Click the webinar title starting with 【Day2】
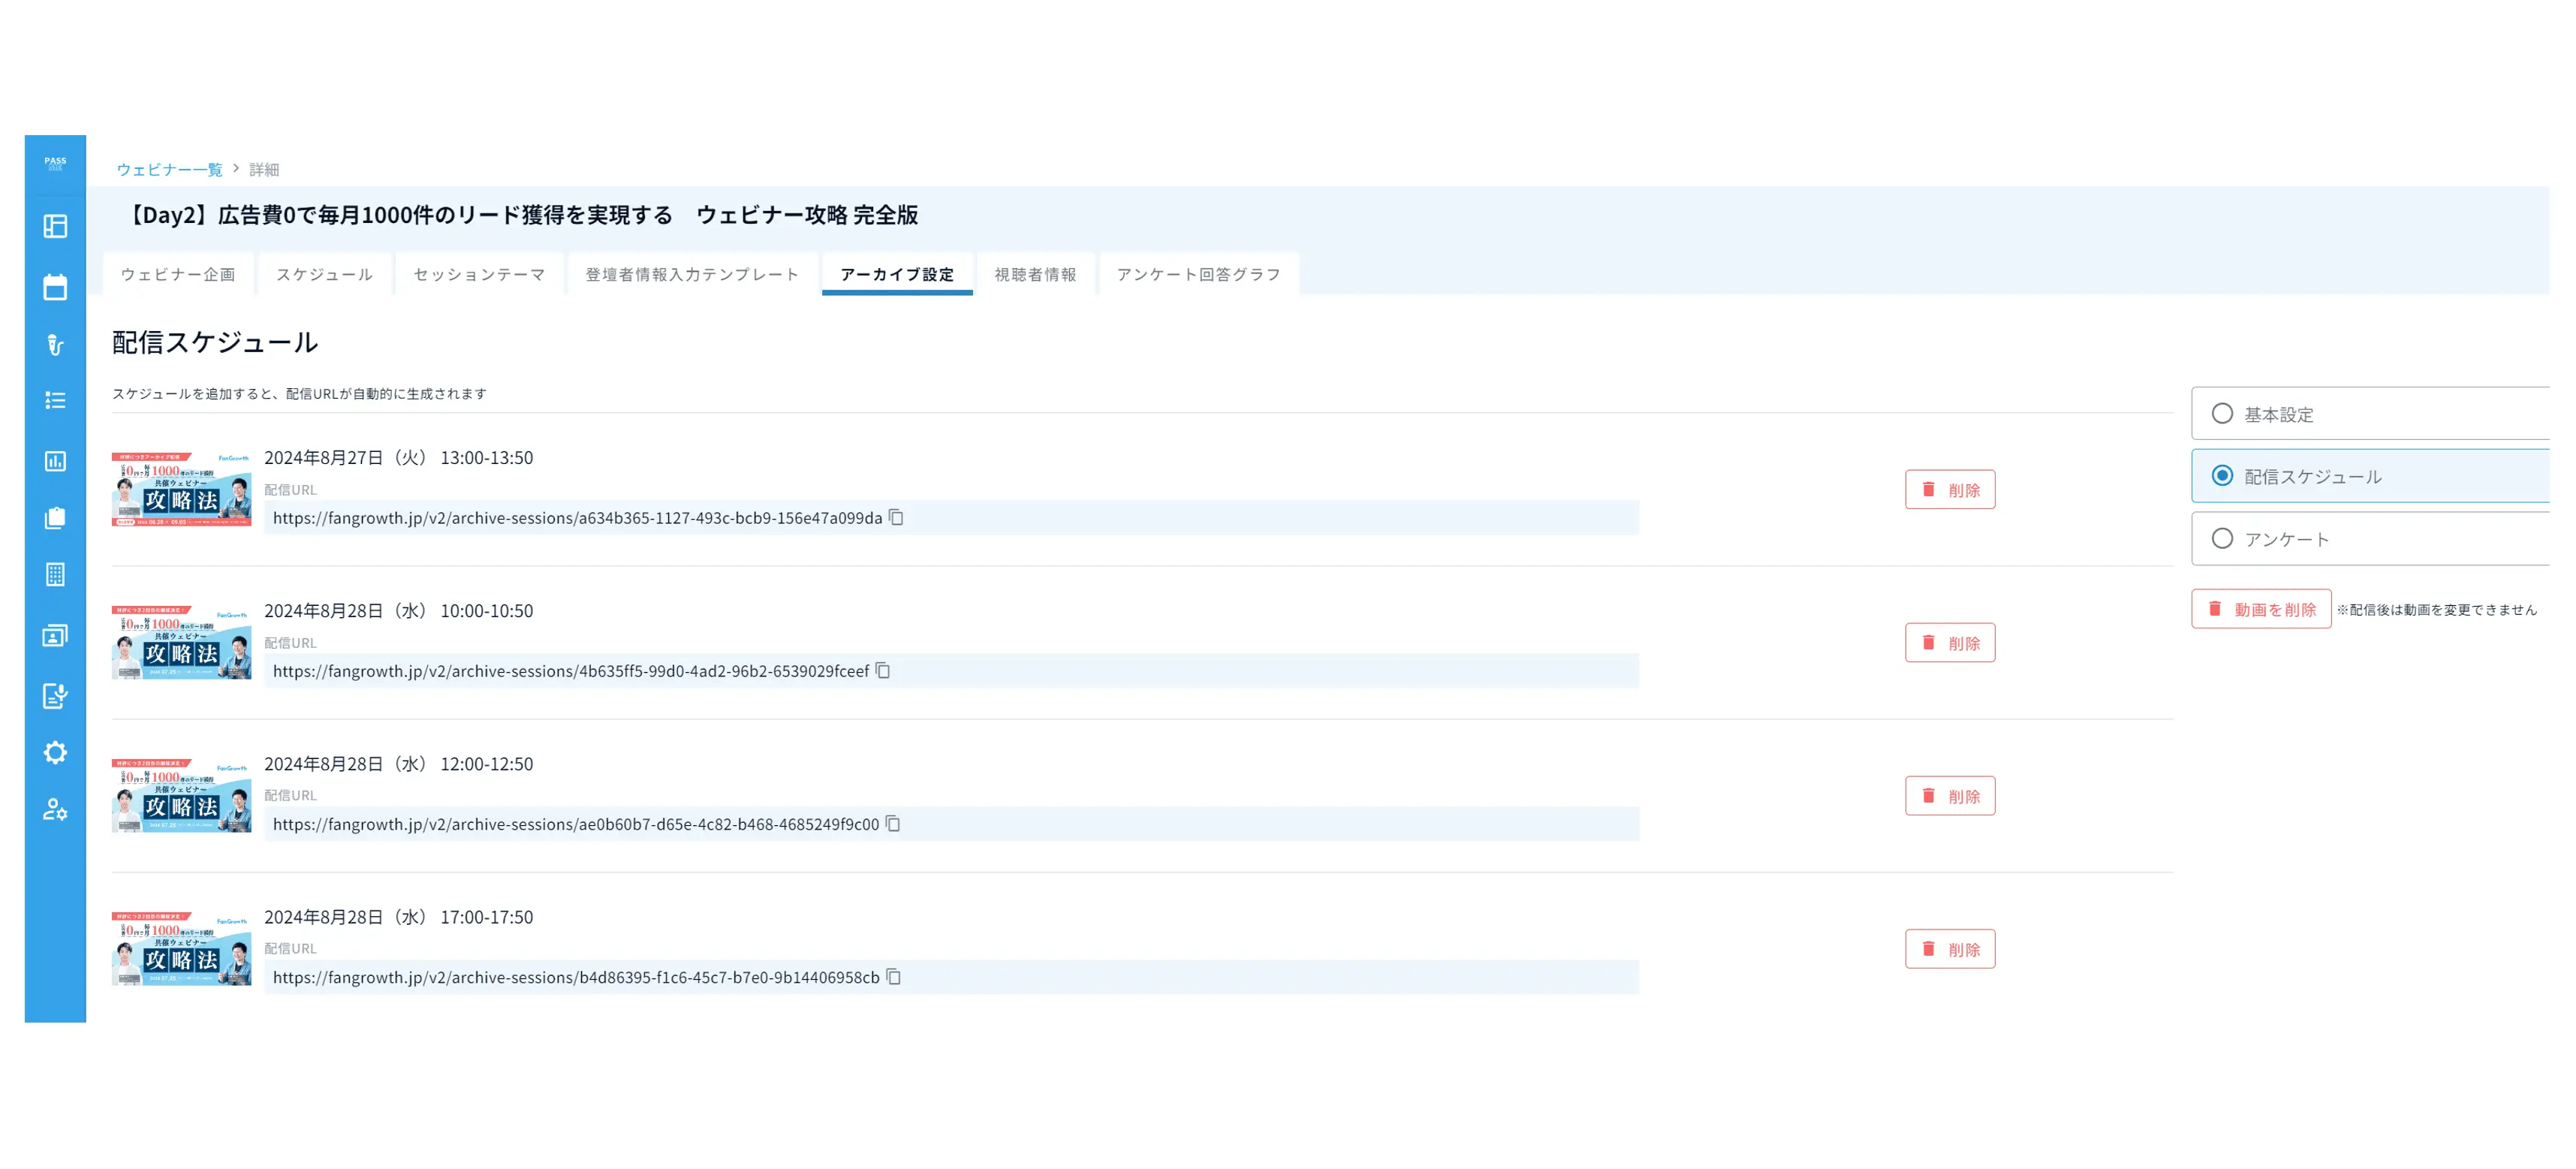The width and height of the screenshot is (2576, 1169). pyautogui.click(x=520, y=215)
